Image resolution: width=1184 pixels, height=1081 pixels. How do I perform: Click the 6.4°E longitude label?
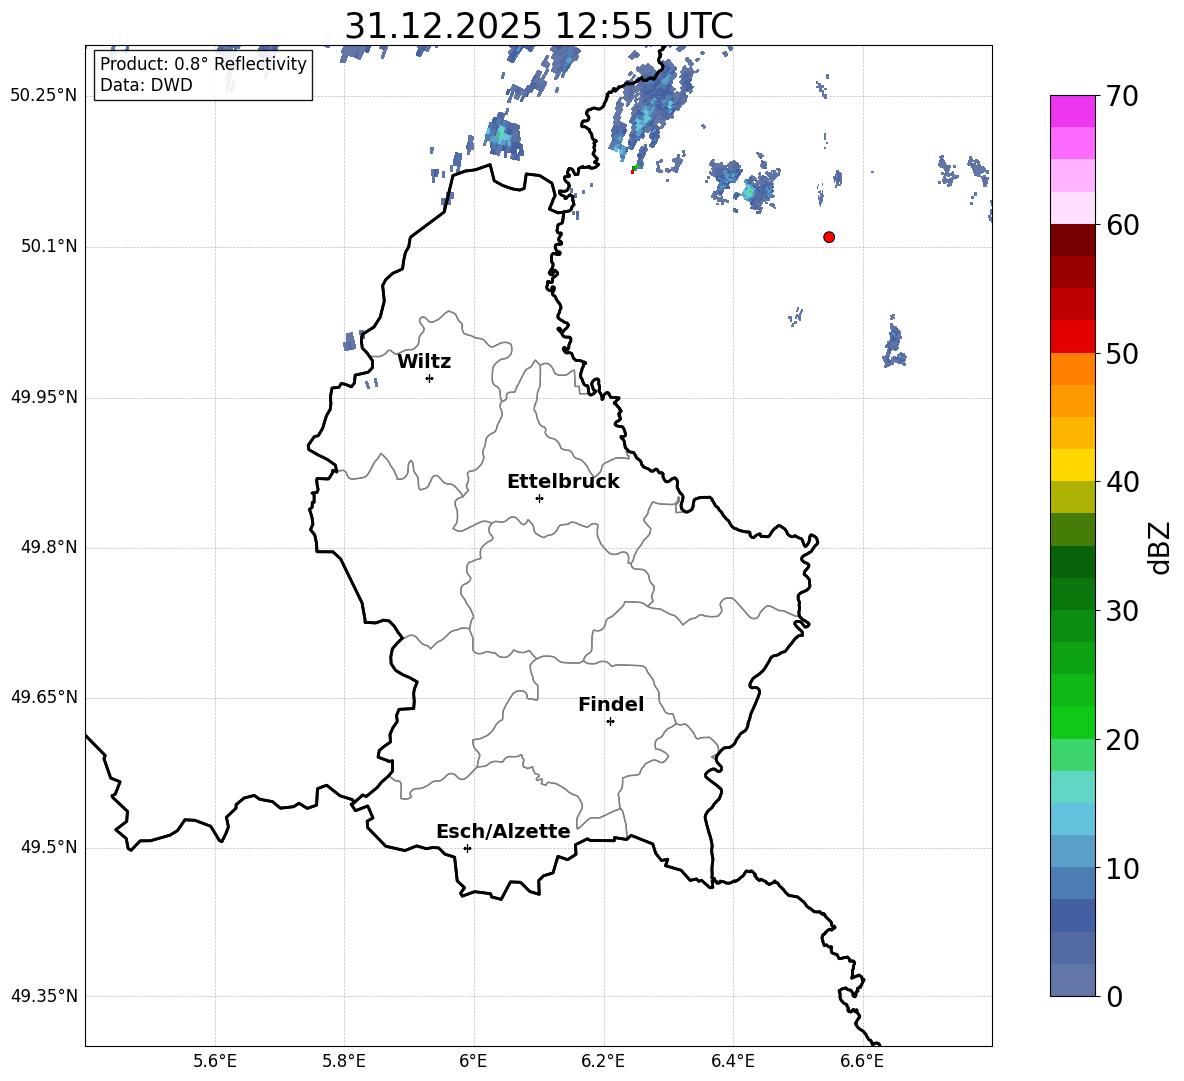coord(732,1061)
